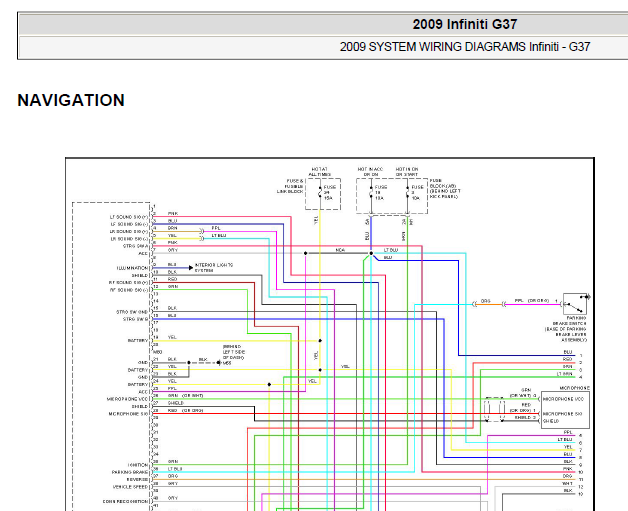
Task: Click the M80 connector label
Action: coord(158,352)
